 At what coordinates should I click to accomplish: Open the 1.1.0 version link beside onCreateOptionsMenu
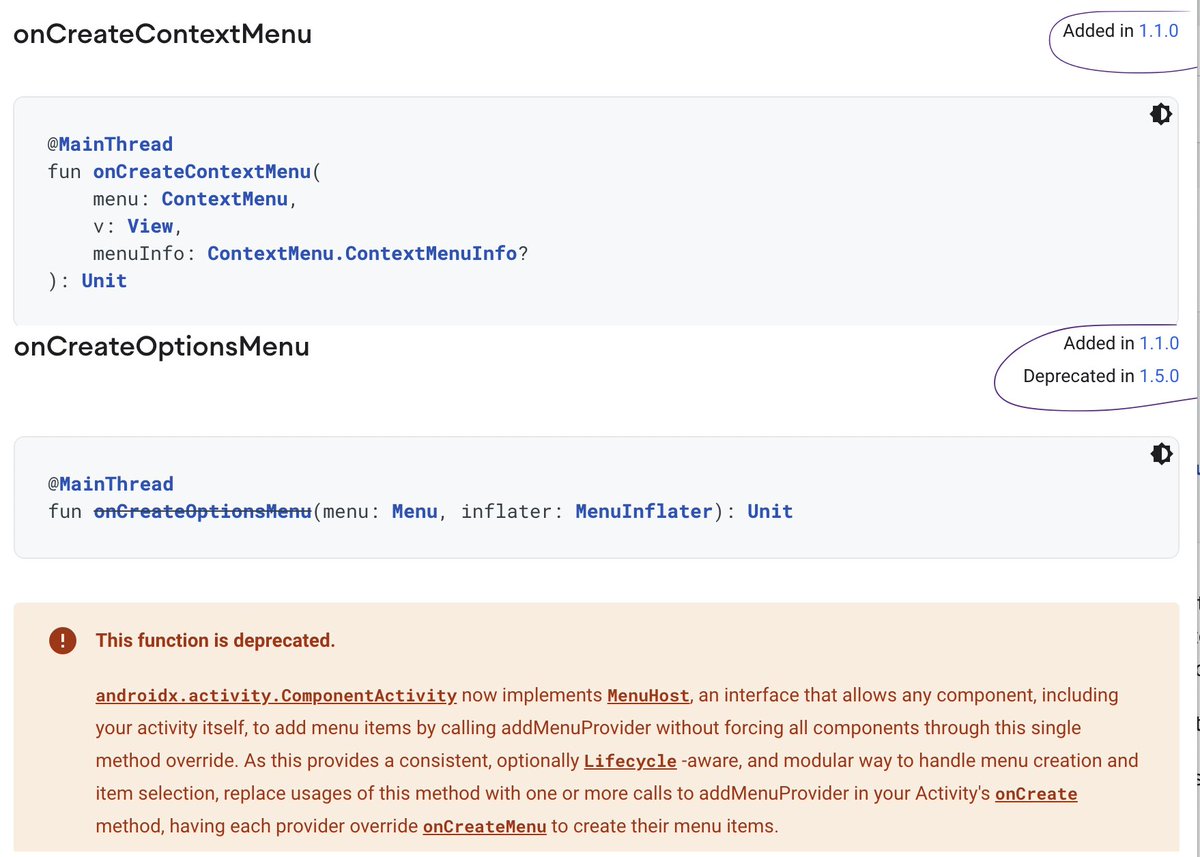tap(1159, 343)
